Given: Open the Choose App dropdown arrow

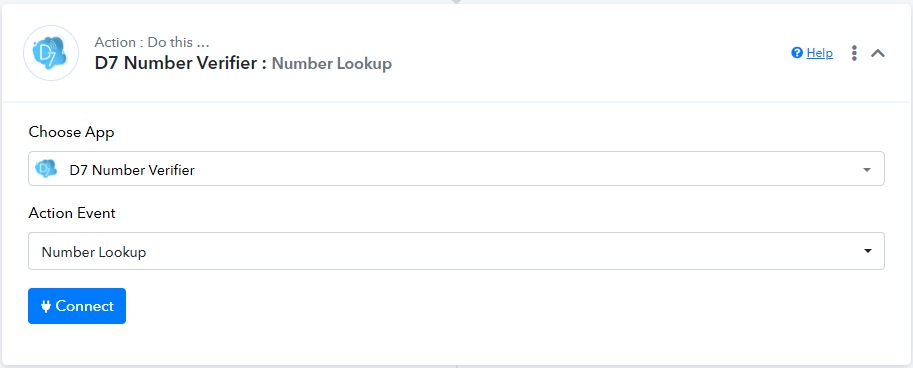Looking at the screenshot, I should pos(867,170).
